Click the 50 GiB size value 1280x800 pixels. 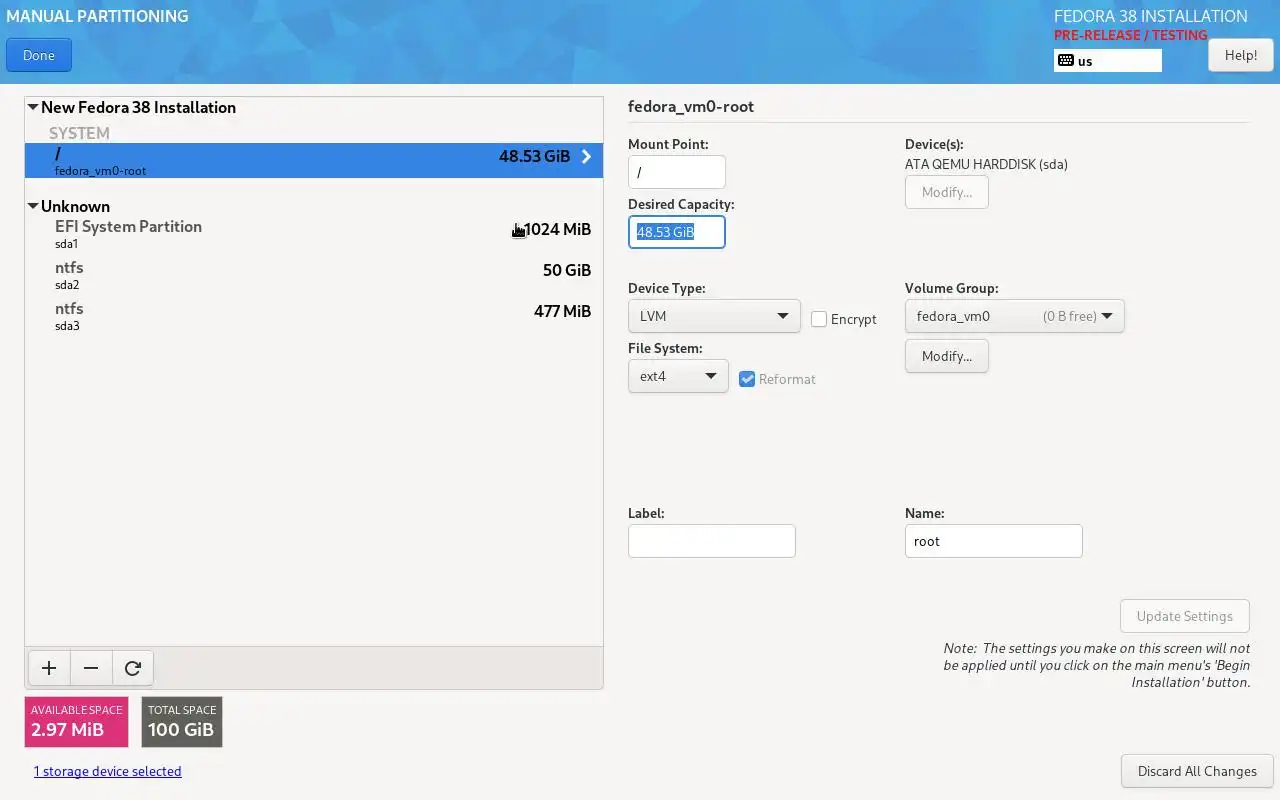click(x=567, y=270)
